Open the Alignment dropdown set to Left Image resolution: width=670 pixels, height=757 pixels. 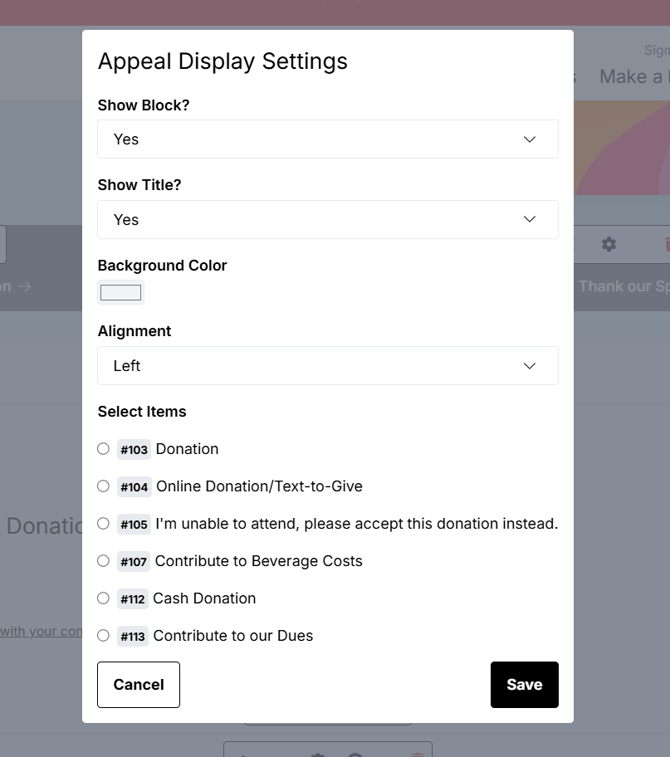point(328,365)
